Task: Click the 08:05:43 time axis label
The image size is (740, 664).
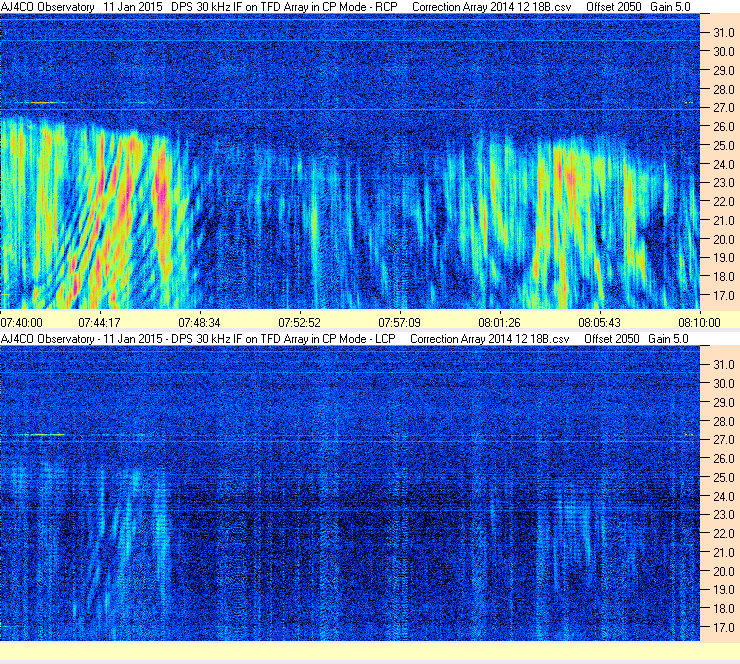Action: coord(599,323)
